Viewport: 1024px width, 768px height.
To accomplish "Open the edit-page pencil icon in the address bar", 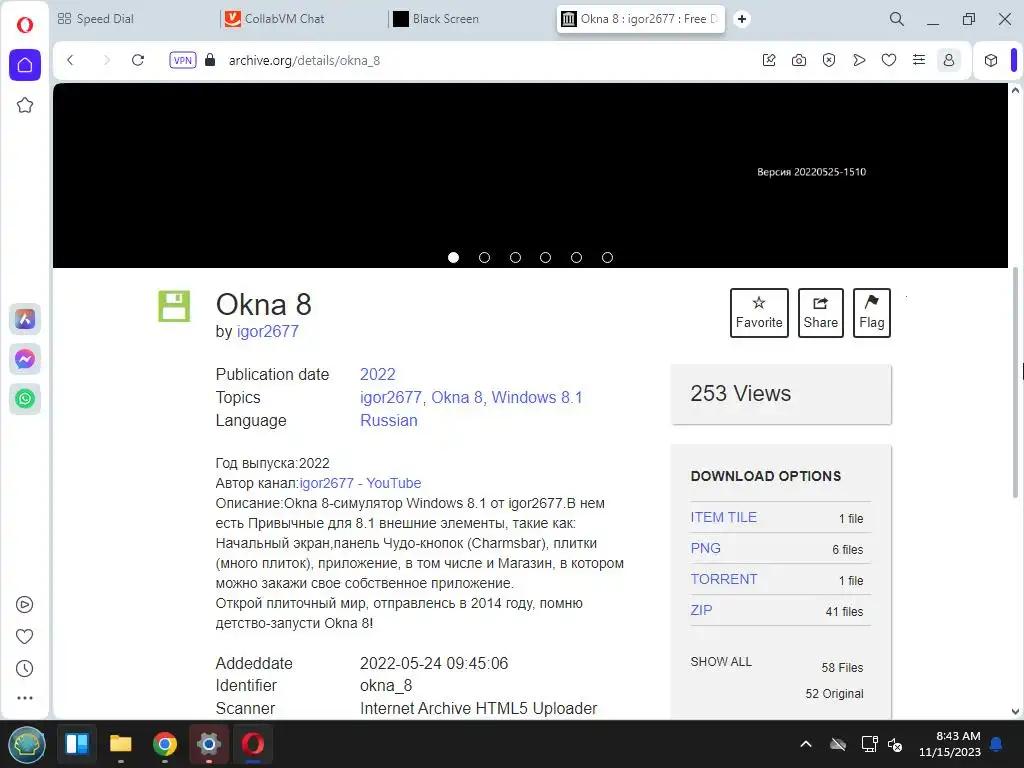I will tap(769, 60).
